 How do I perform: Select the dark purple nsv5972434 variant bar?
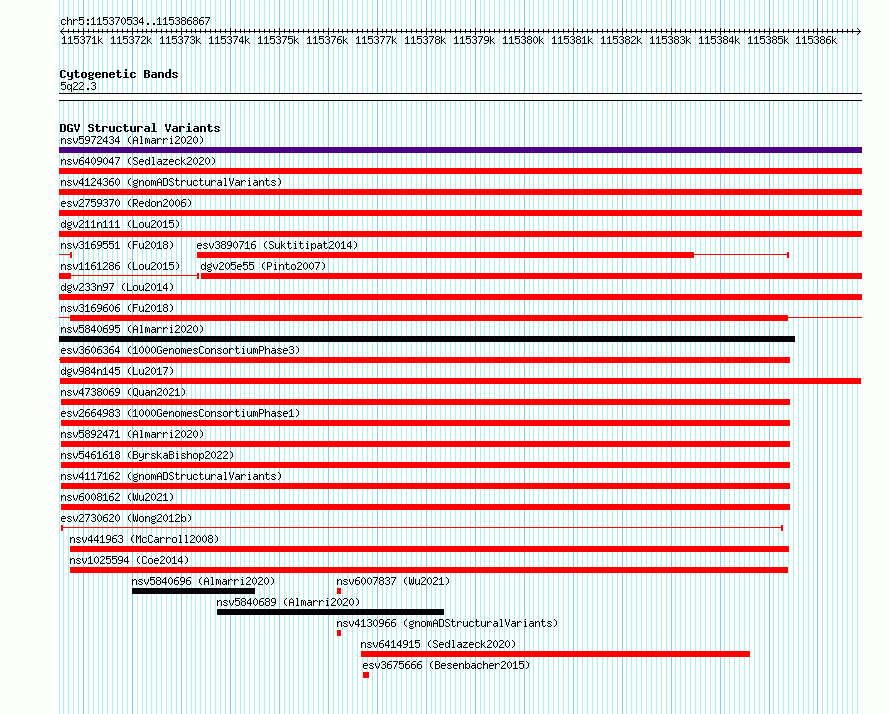click(460, 150)
